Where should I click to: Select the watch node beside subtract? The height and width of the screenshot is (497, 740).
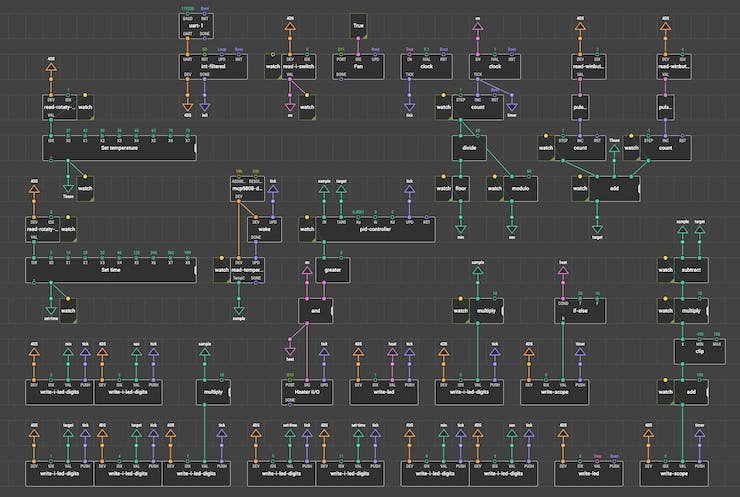coord(665,270)
